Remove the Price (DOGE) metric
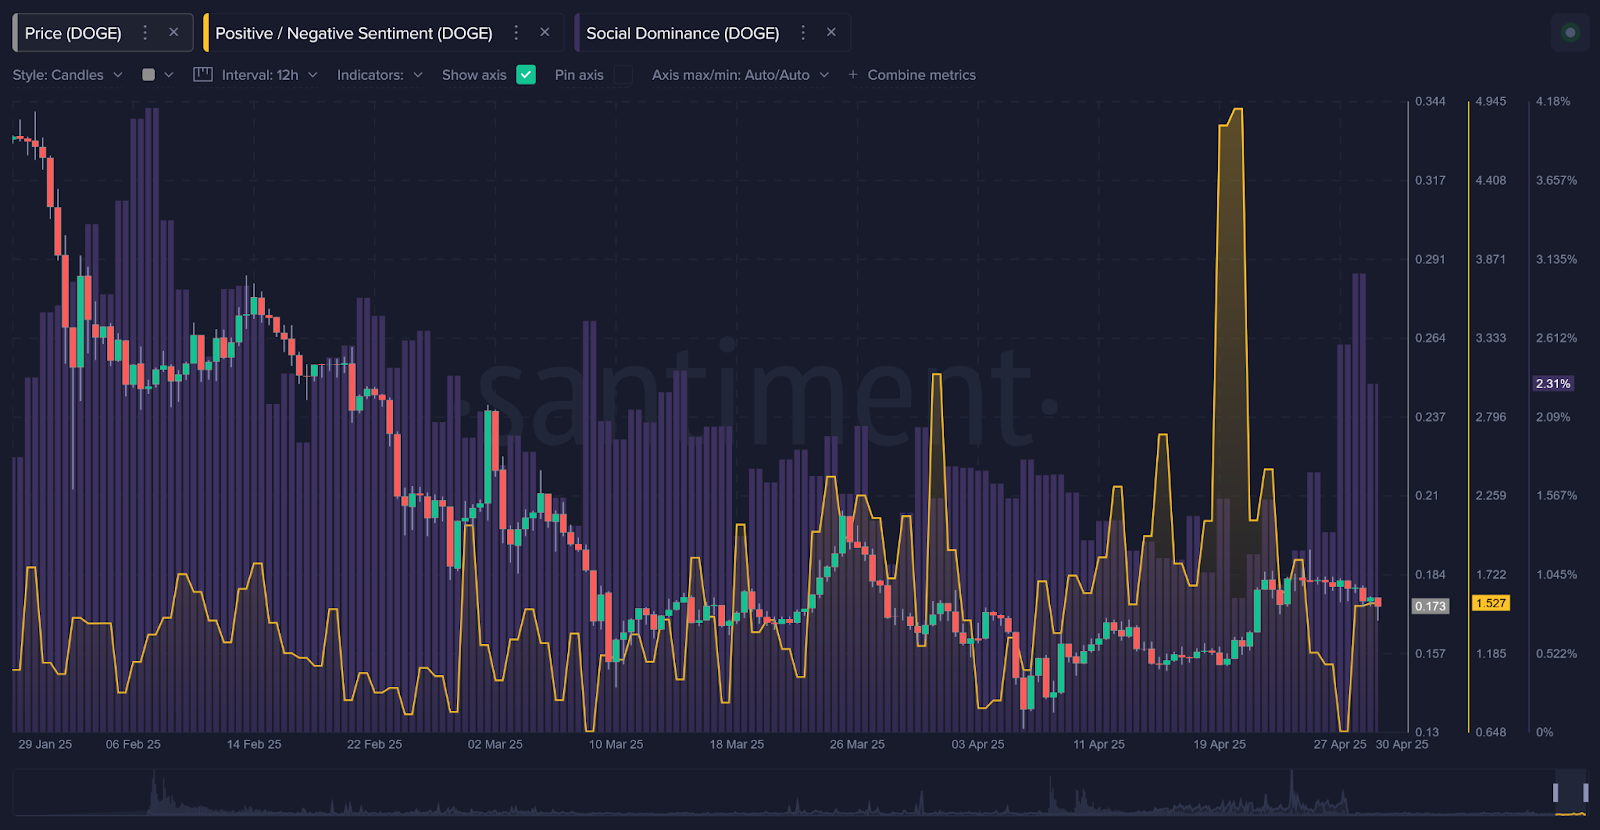This screenshot has height=830, width=1600. point(174,33)
